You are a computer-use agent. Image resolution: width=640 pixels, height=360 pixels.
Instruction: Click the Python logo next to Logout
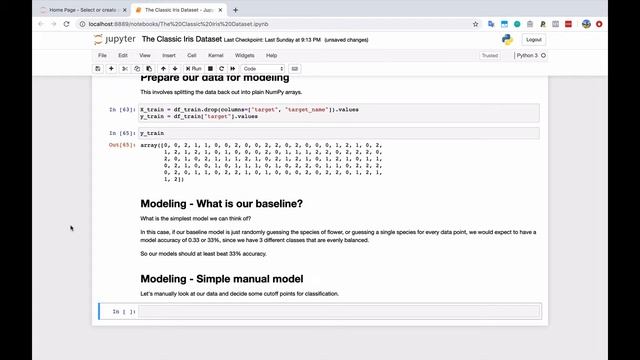(x=507, y=39)
